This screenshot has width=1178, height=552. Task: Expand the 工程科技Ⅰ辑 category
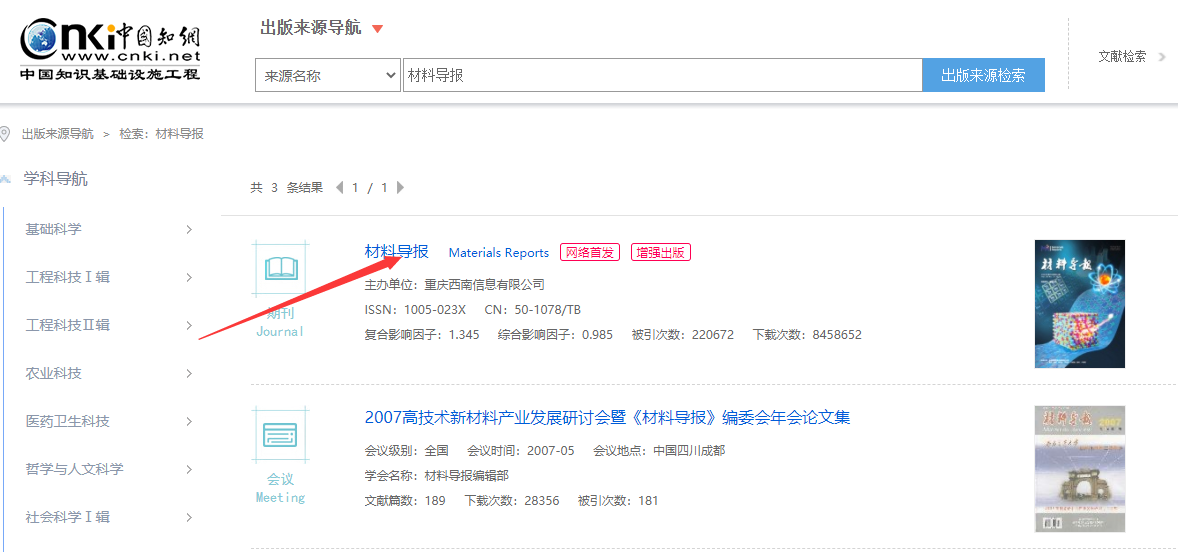coord(189,278)
